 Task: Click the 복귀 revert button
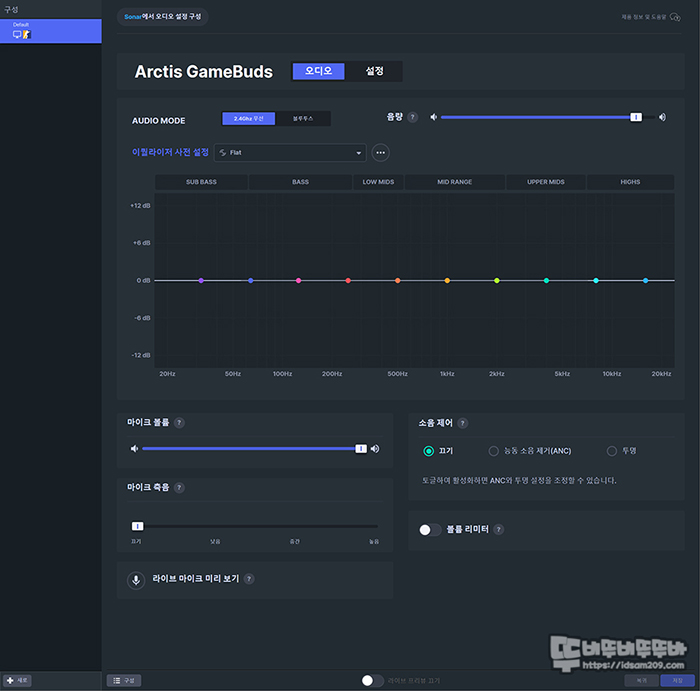(642, 681)
